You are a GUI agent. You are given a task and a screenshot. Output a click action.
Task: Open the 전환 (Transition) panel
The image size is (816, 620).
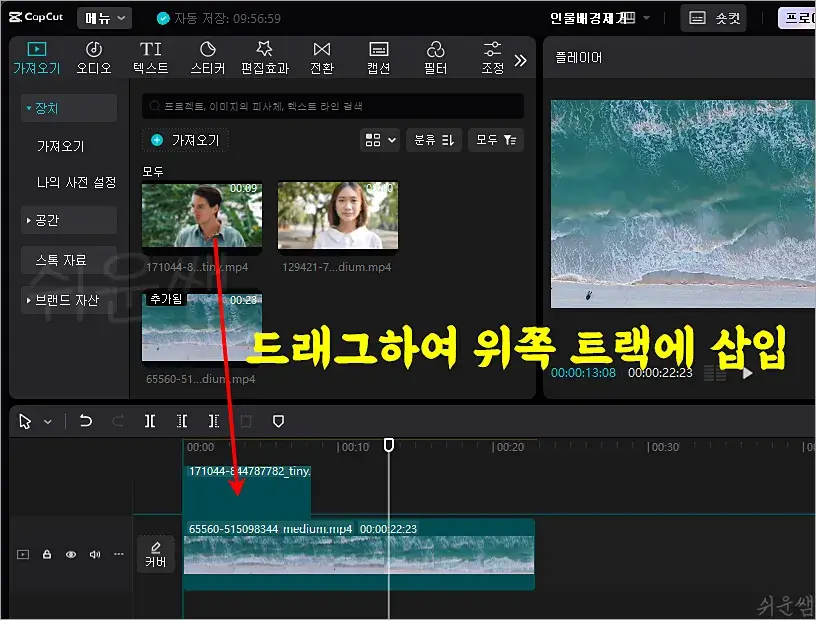pyautogui.click(x=322, y=56)
